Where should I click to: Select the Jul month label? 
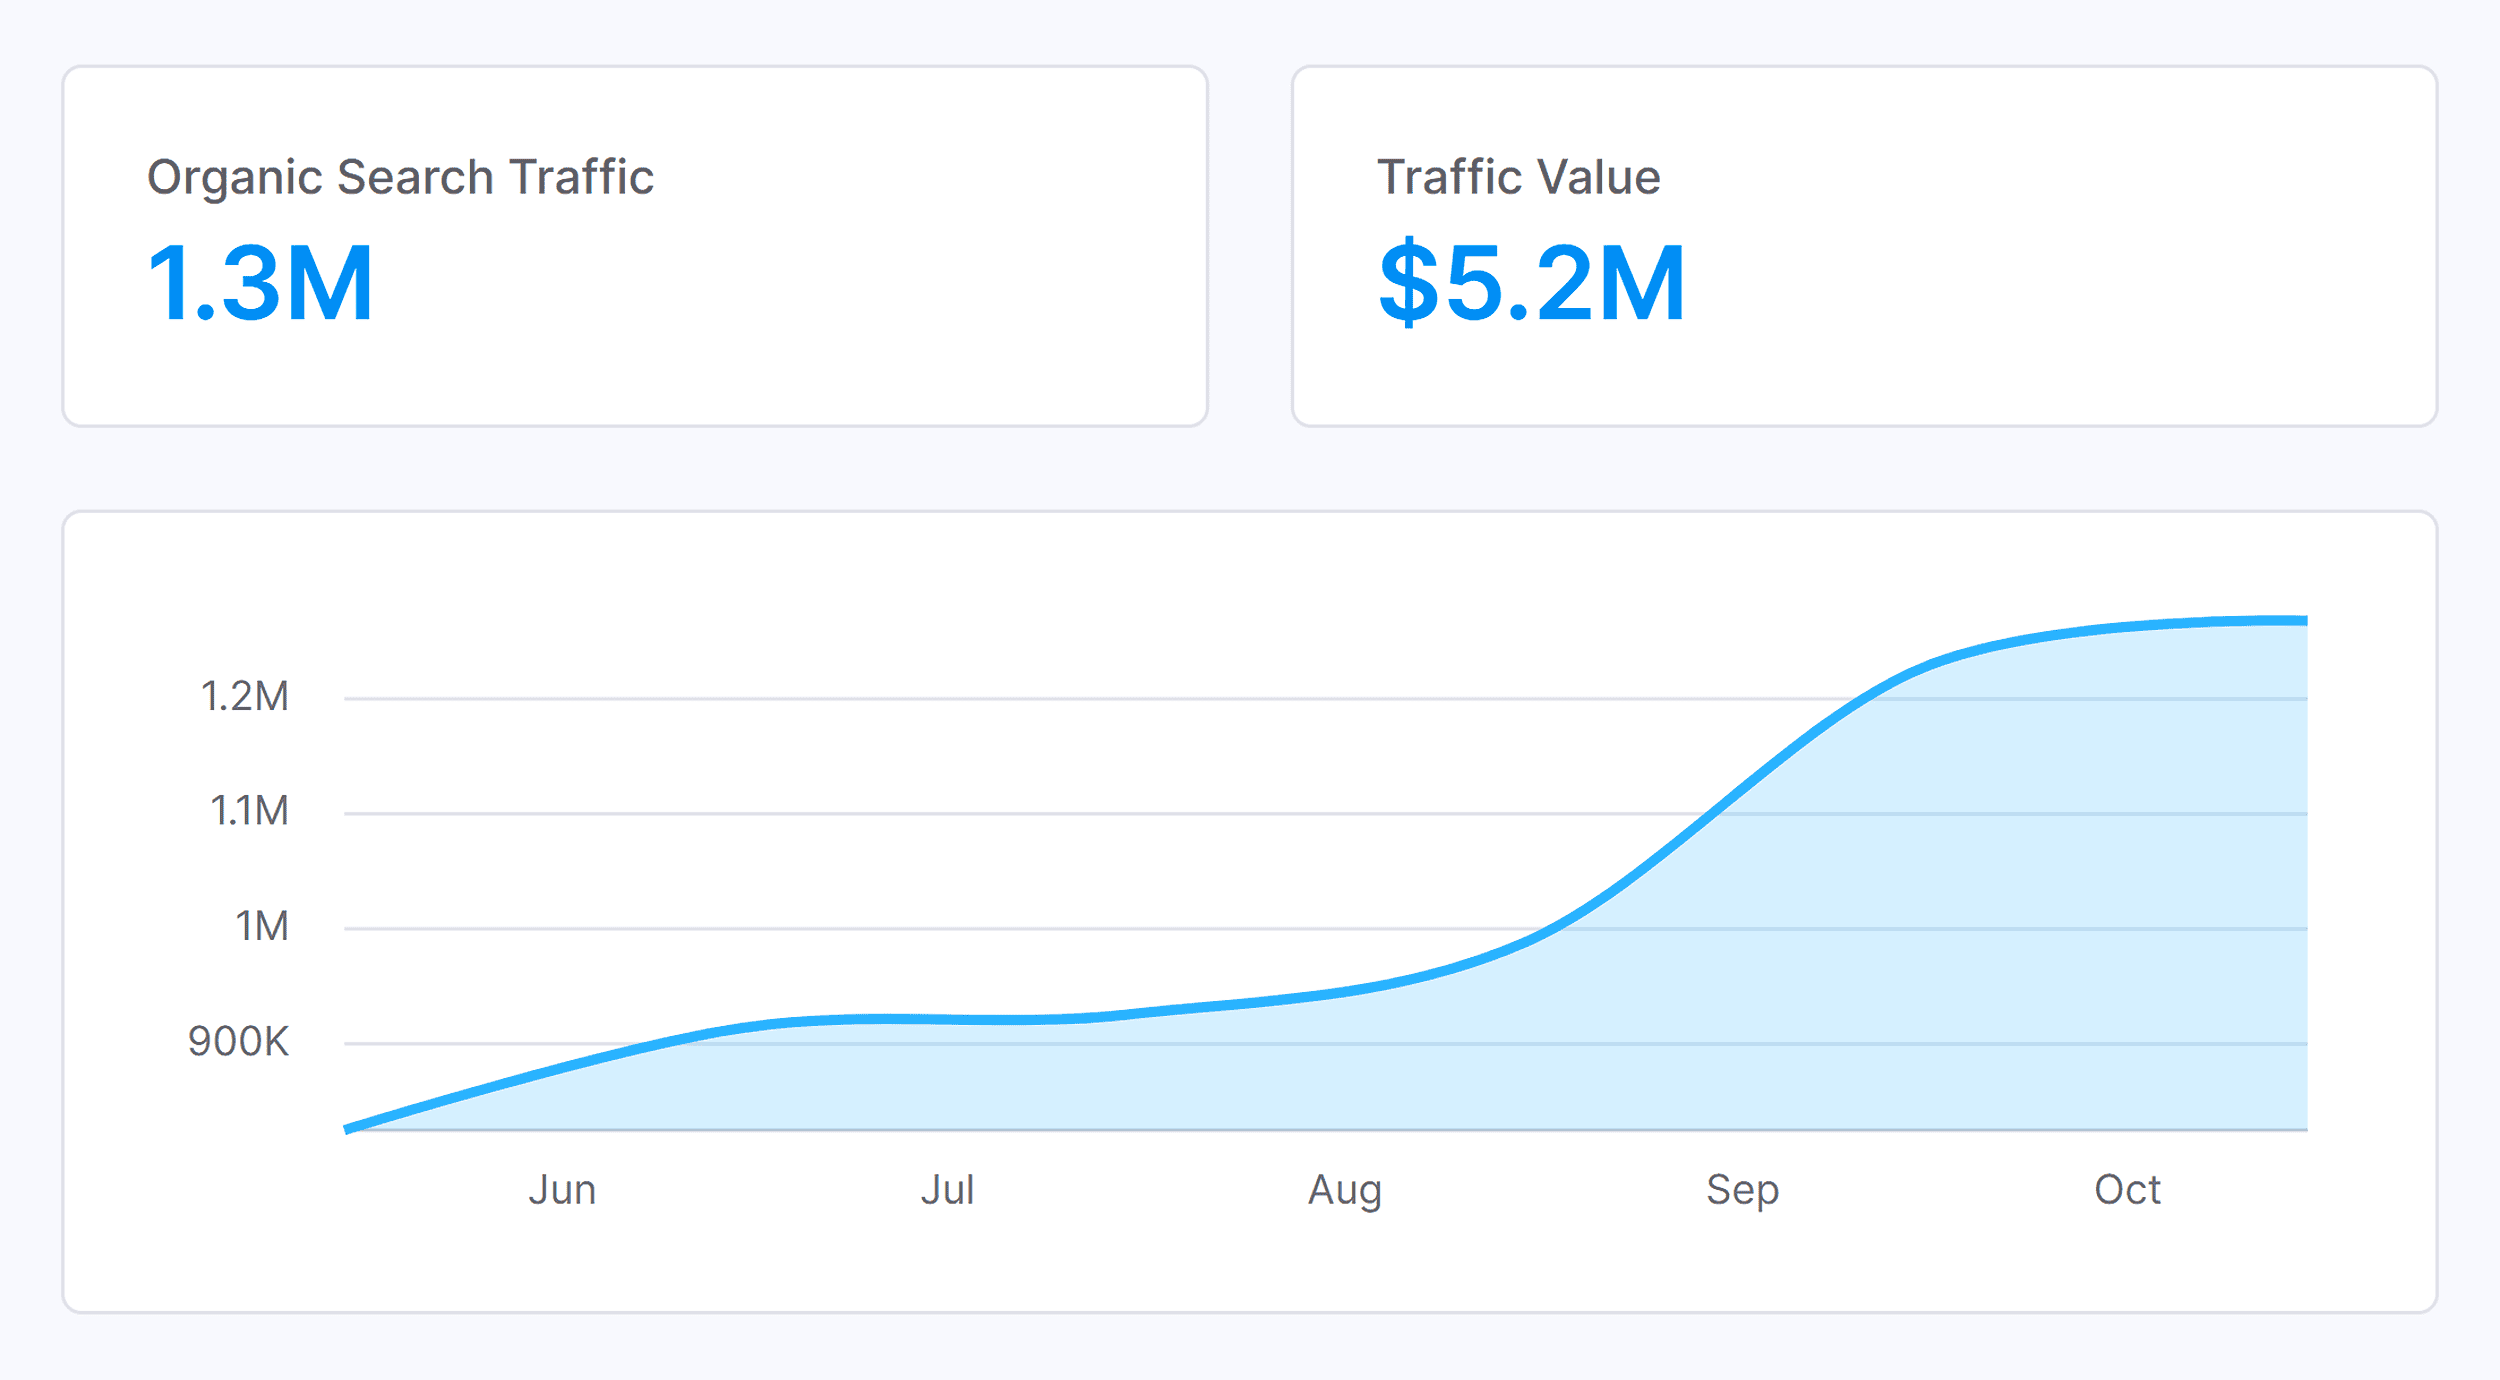click(x=947, y=1190)
